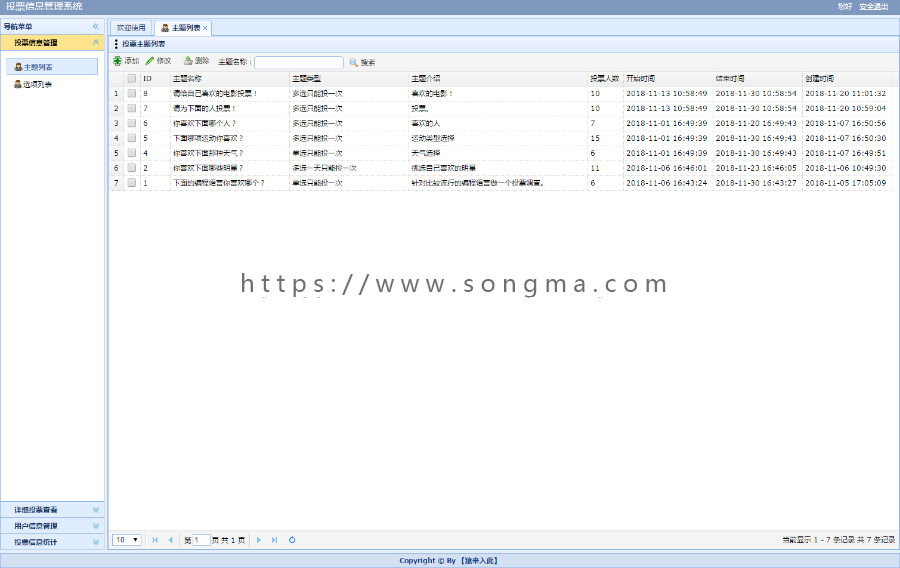Click the cell 针对比较流行的编程语言做一个投票调查。
900x568 pixels.
pyautogui.click(x=478, y=183)
